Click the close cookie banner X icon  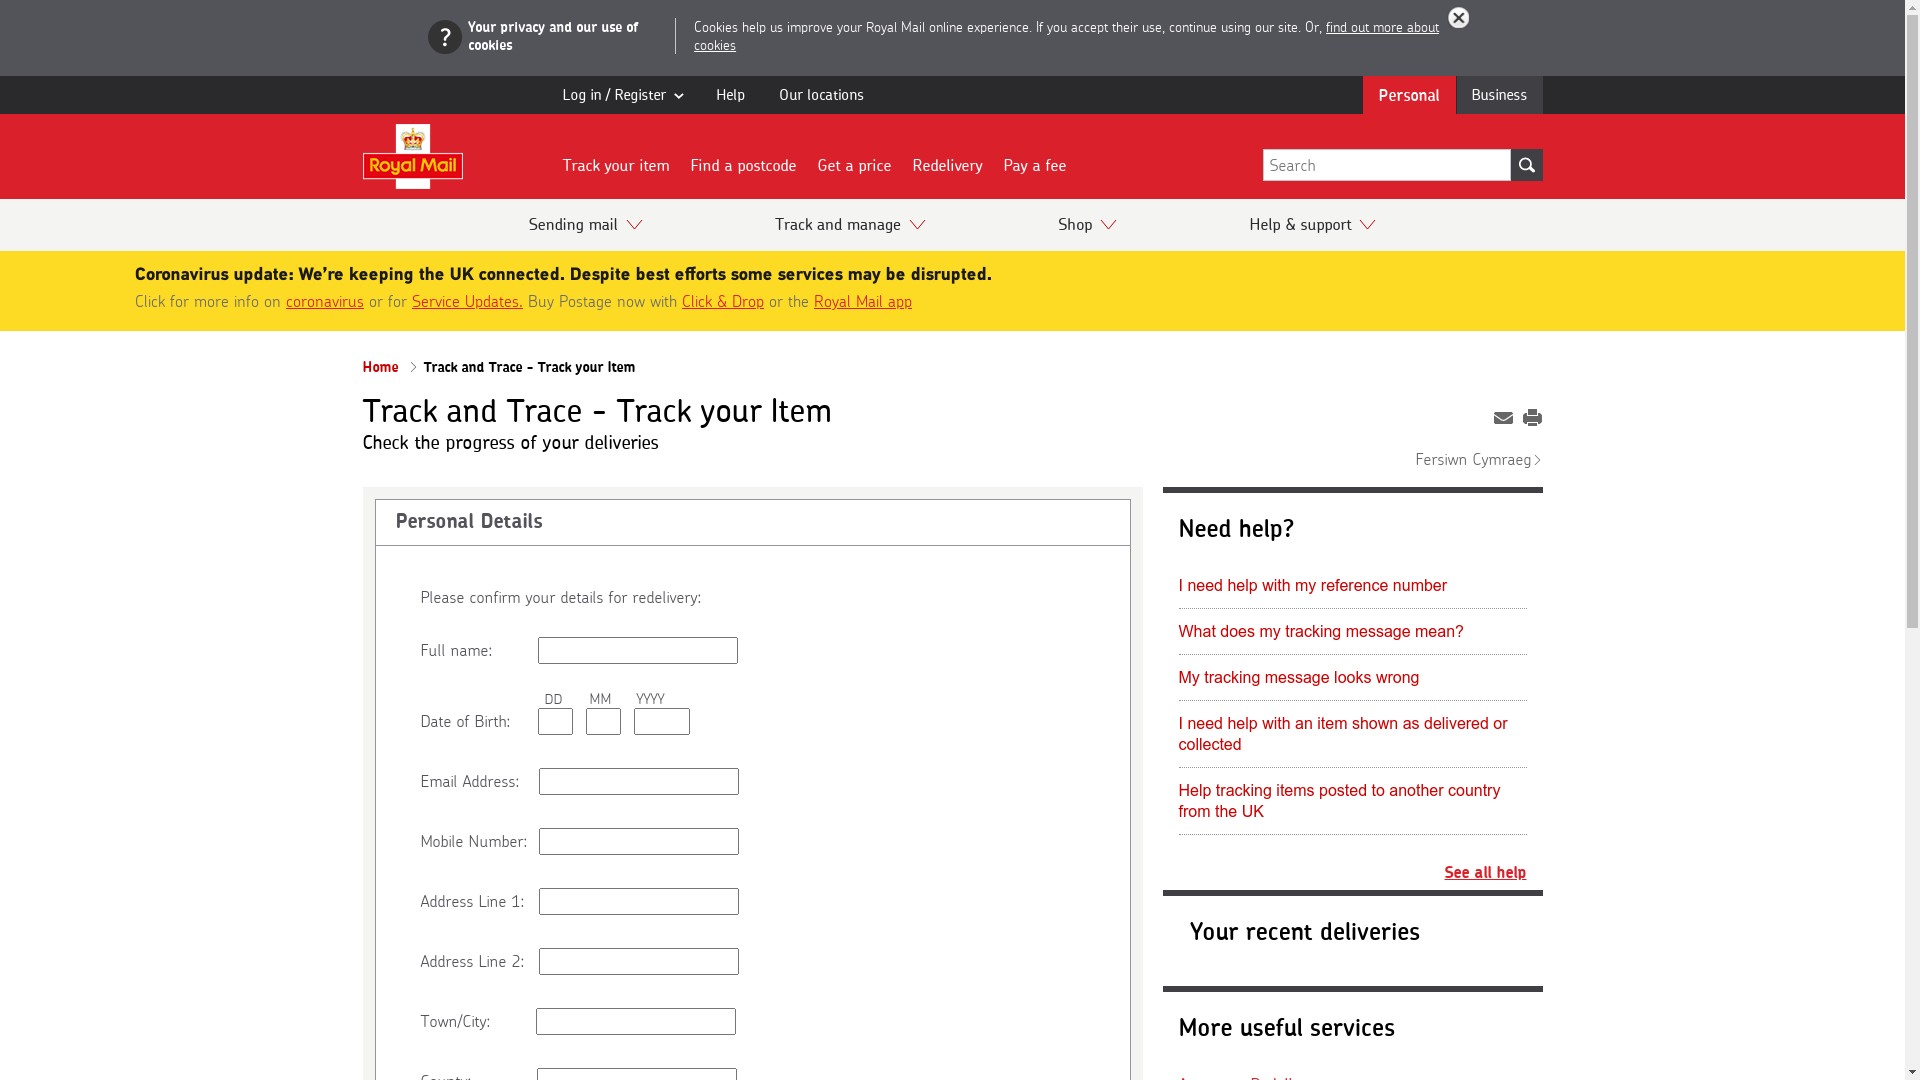(x=1460, y=17)
